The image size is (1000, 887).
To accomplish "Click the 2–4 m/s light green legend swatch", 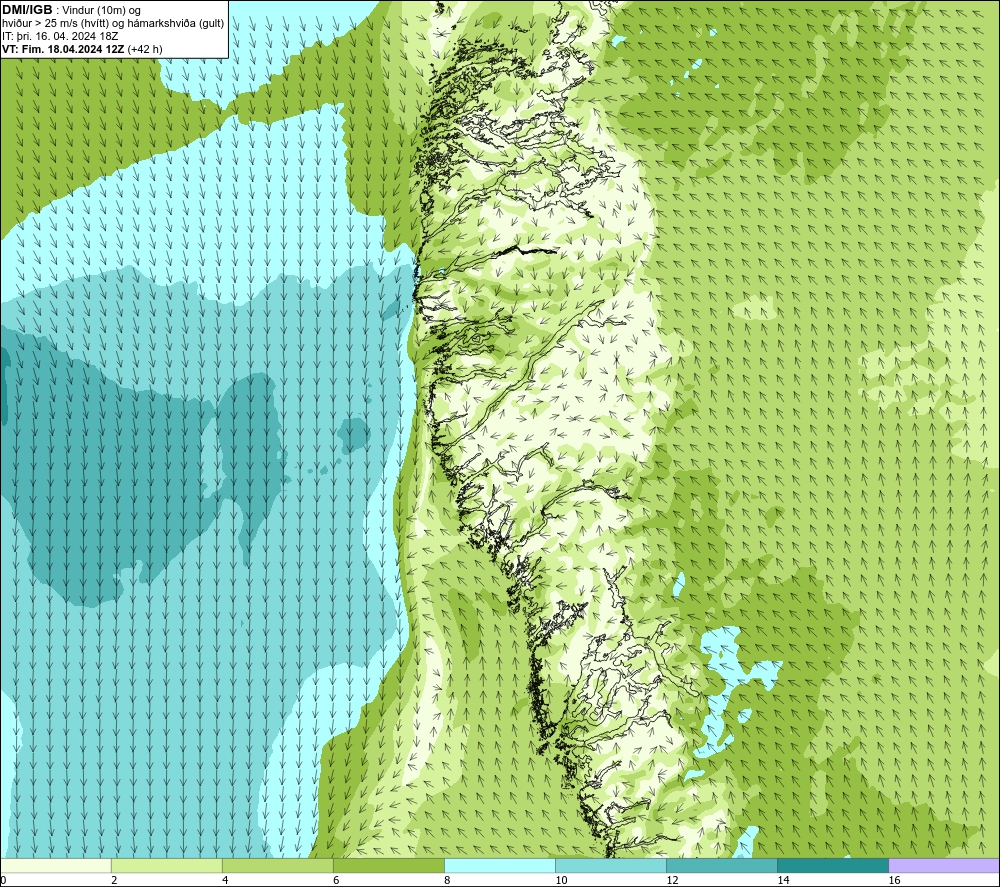I will (x=167, y=866).
